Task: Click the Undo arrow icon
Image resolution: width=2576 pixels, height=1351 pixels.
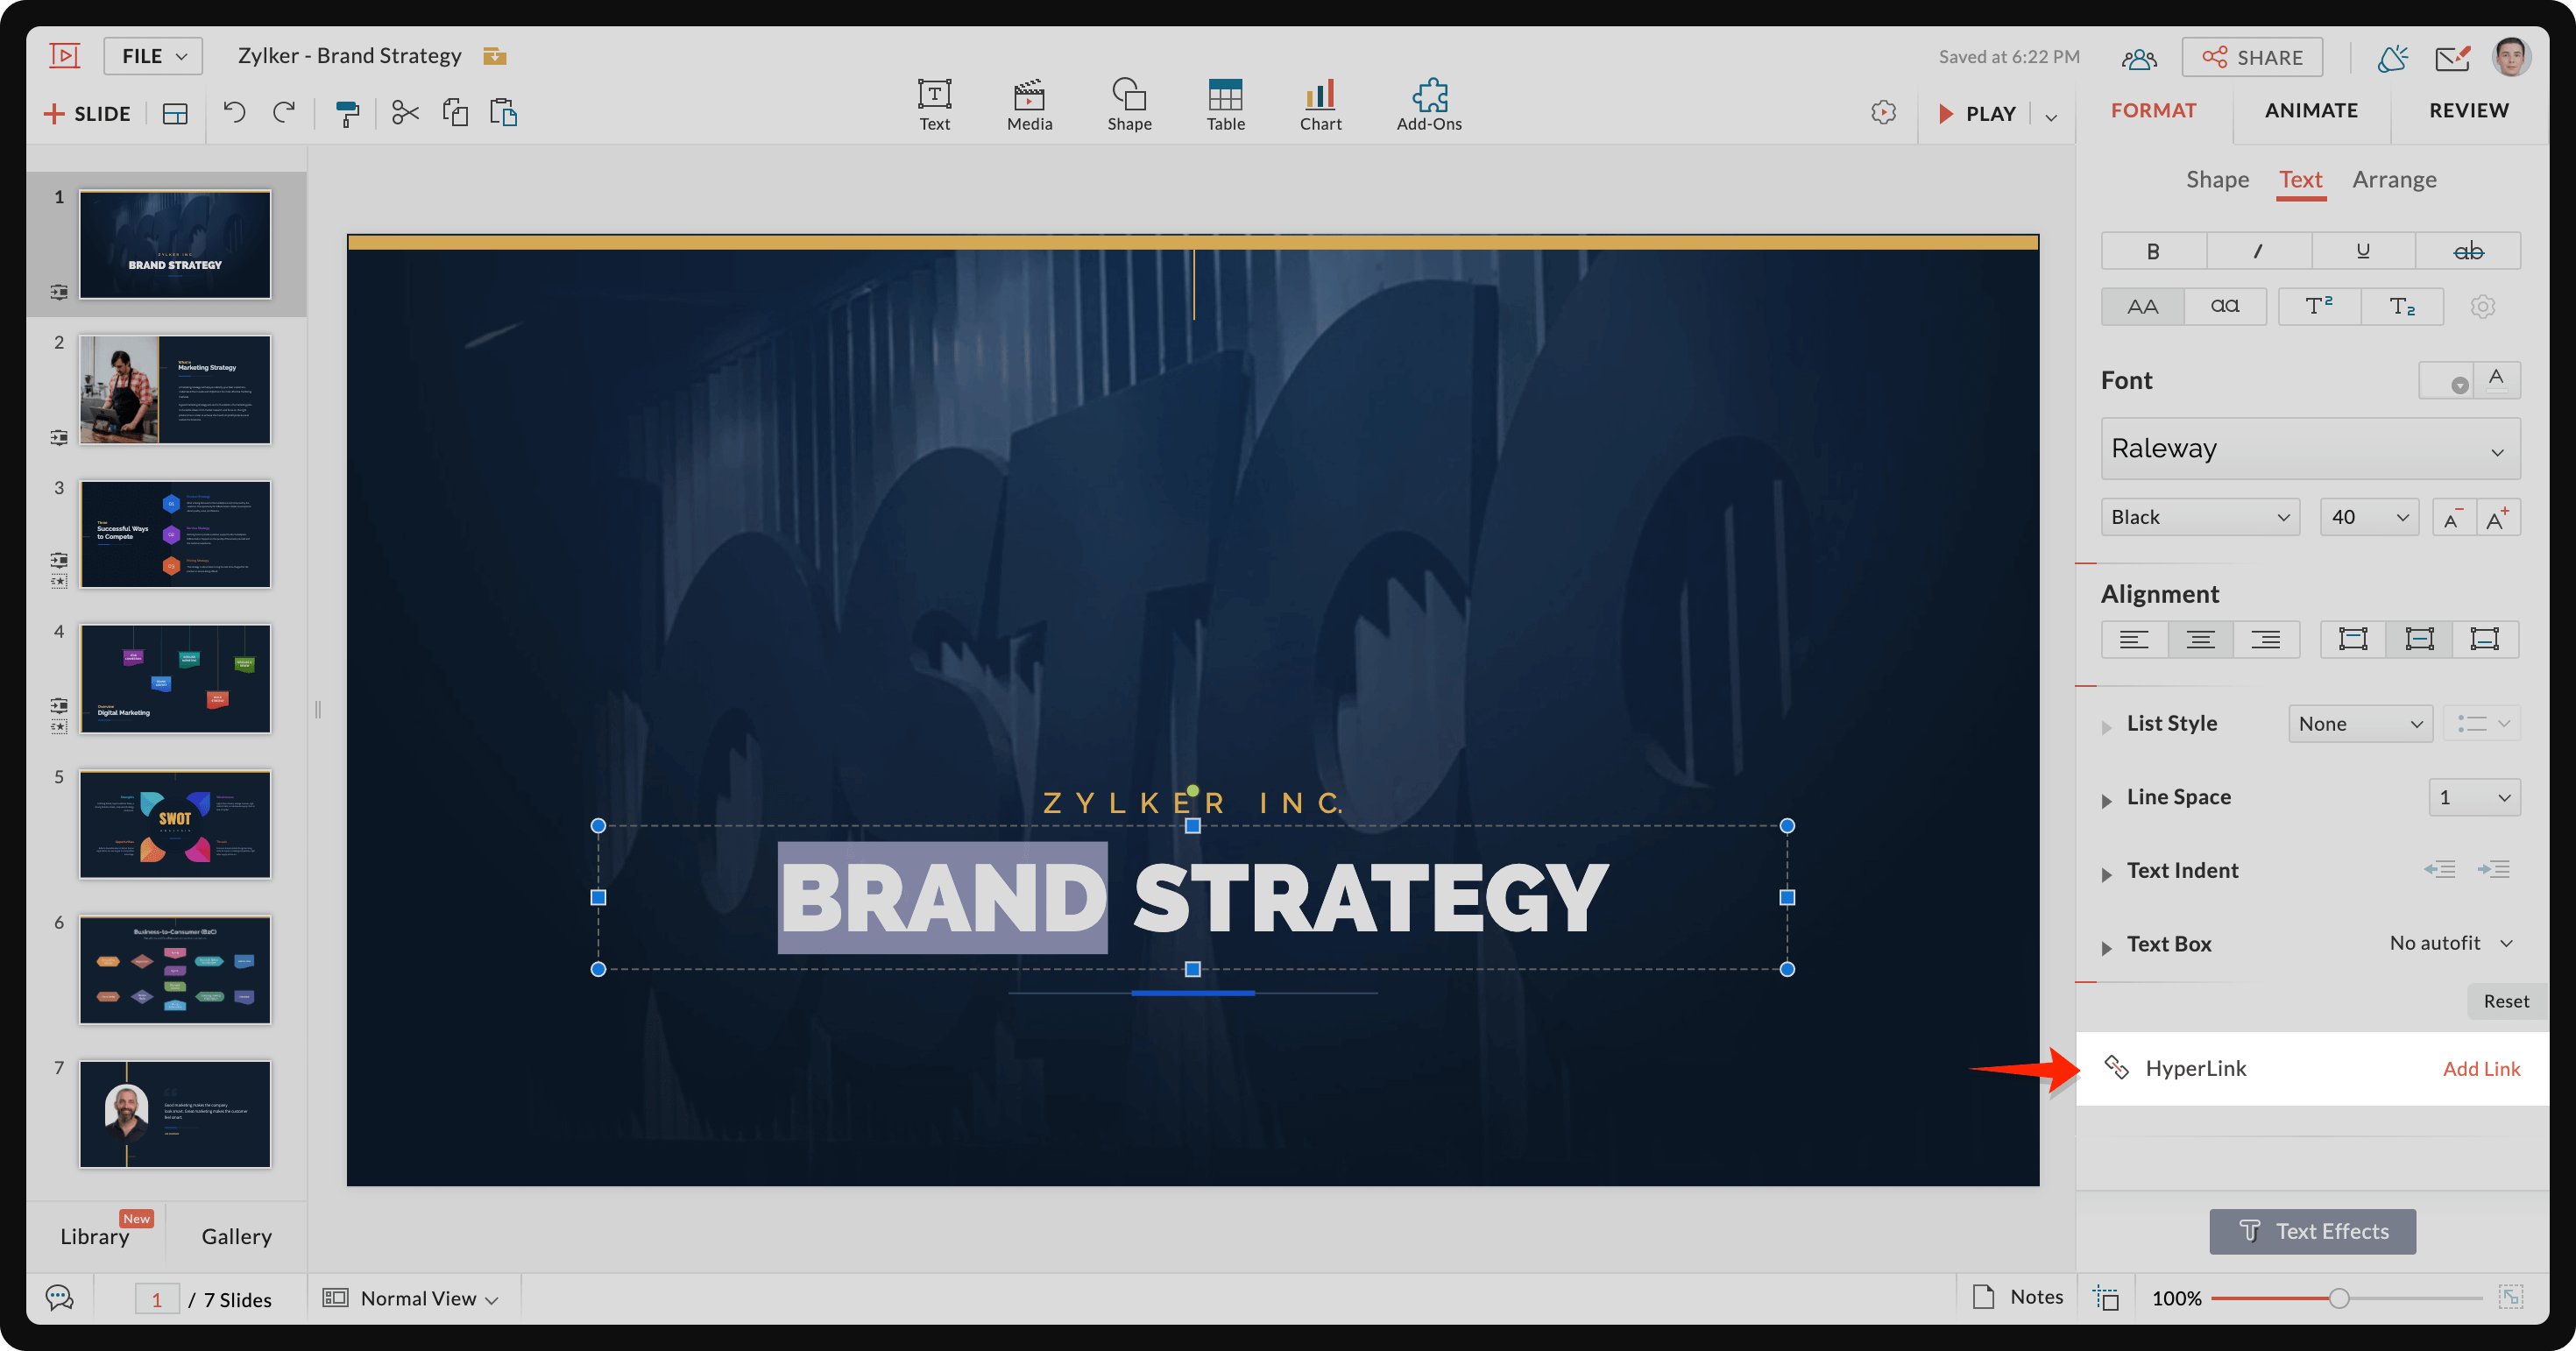Action: [234, 112]
